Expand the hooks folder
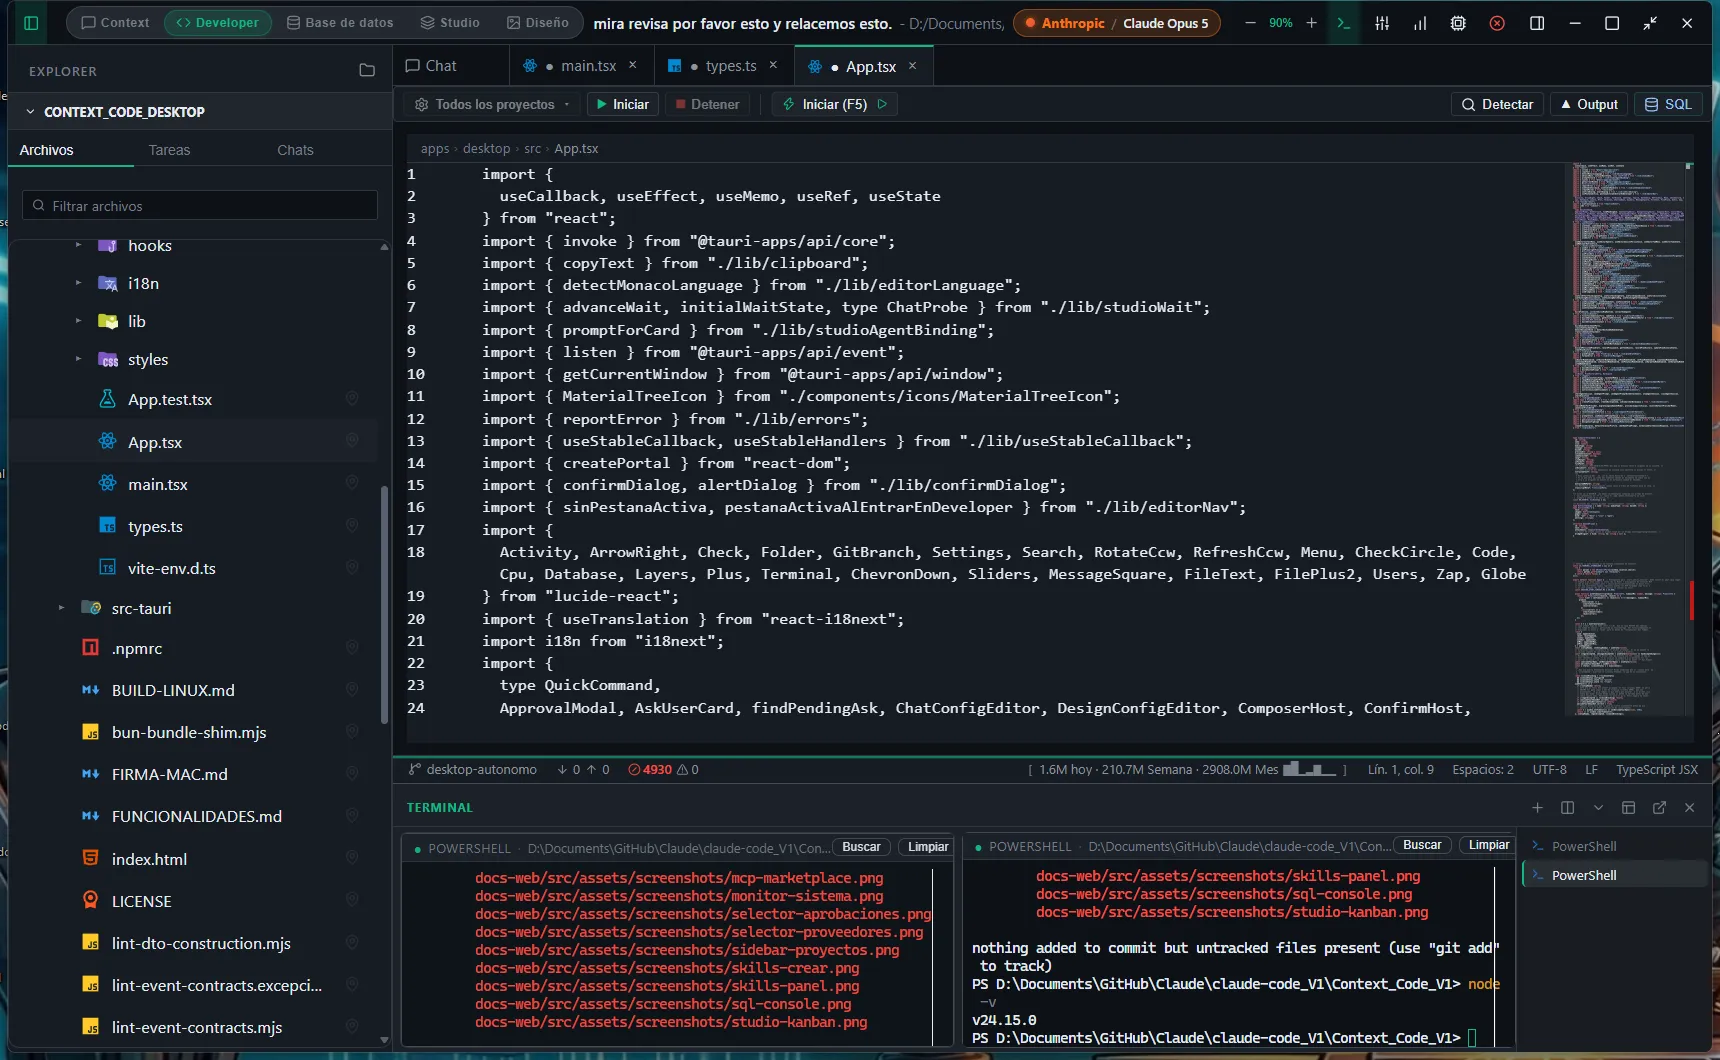This screenshot has height=1060, width=1720. [x=78, y=245]
